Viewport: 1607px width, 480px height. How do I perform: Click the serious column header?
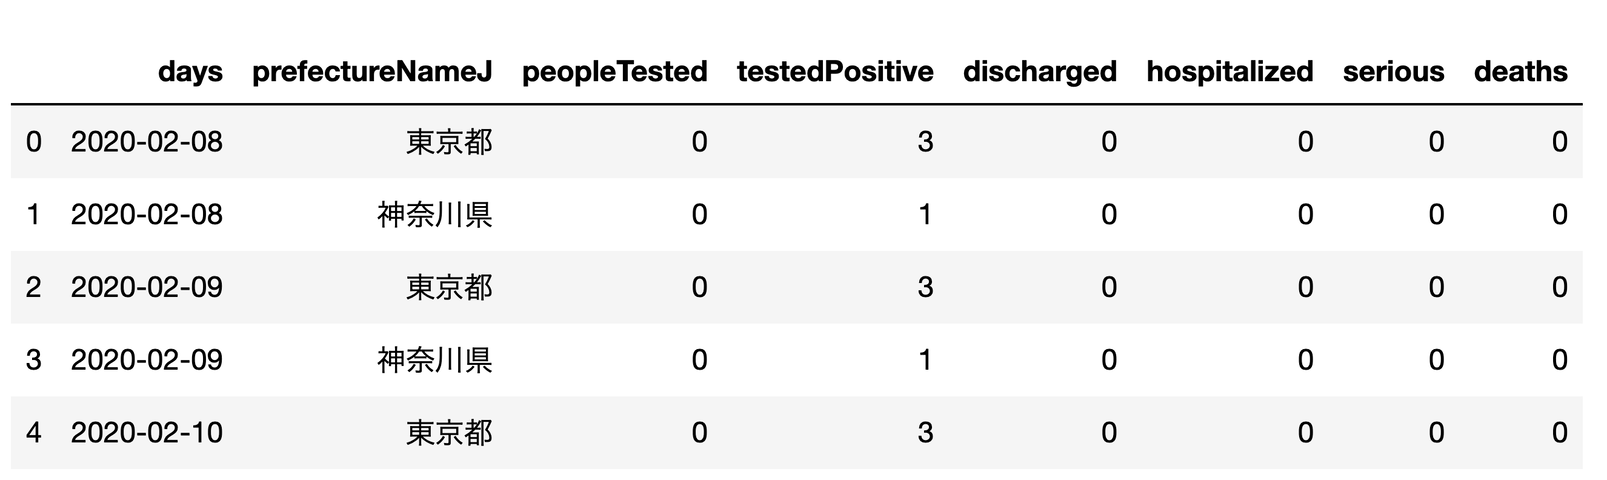click(x=1393, y=72)
